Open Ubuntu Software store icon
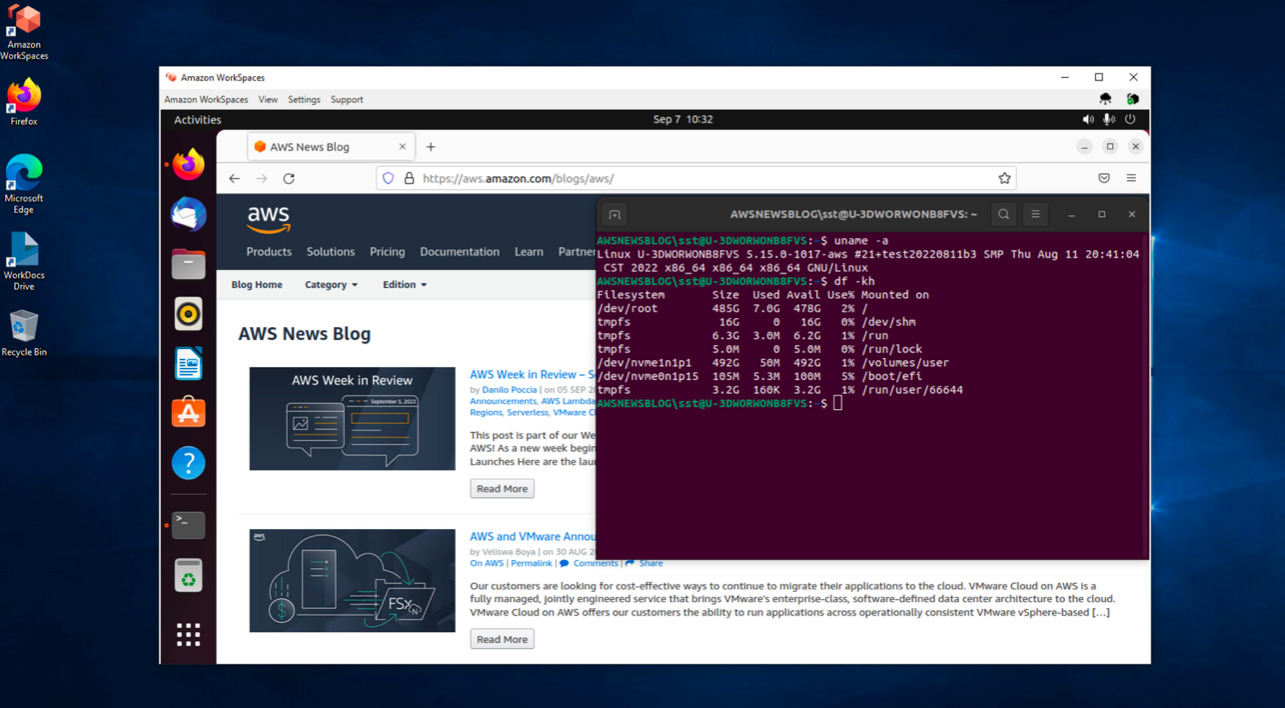 pos(188,413)
